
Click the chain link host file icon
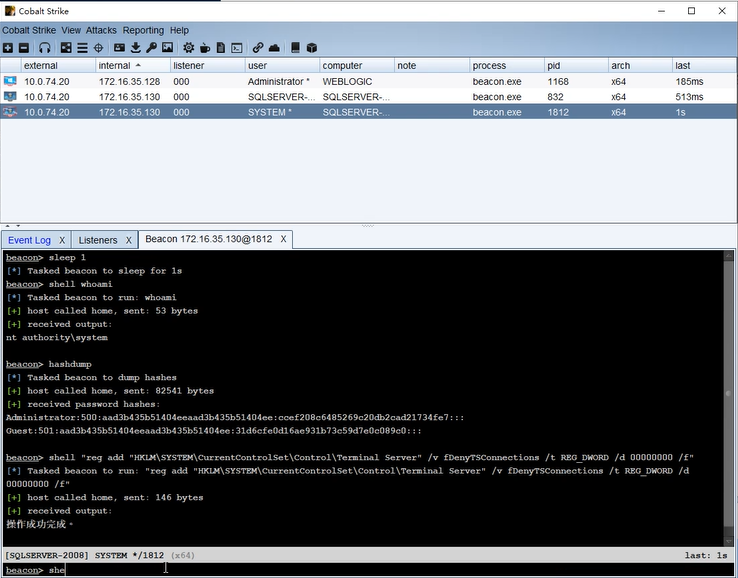click(x=257, y=48)
